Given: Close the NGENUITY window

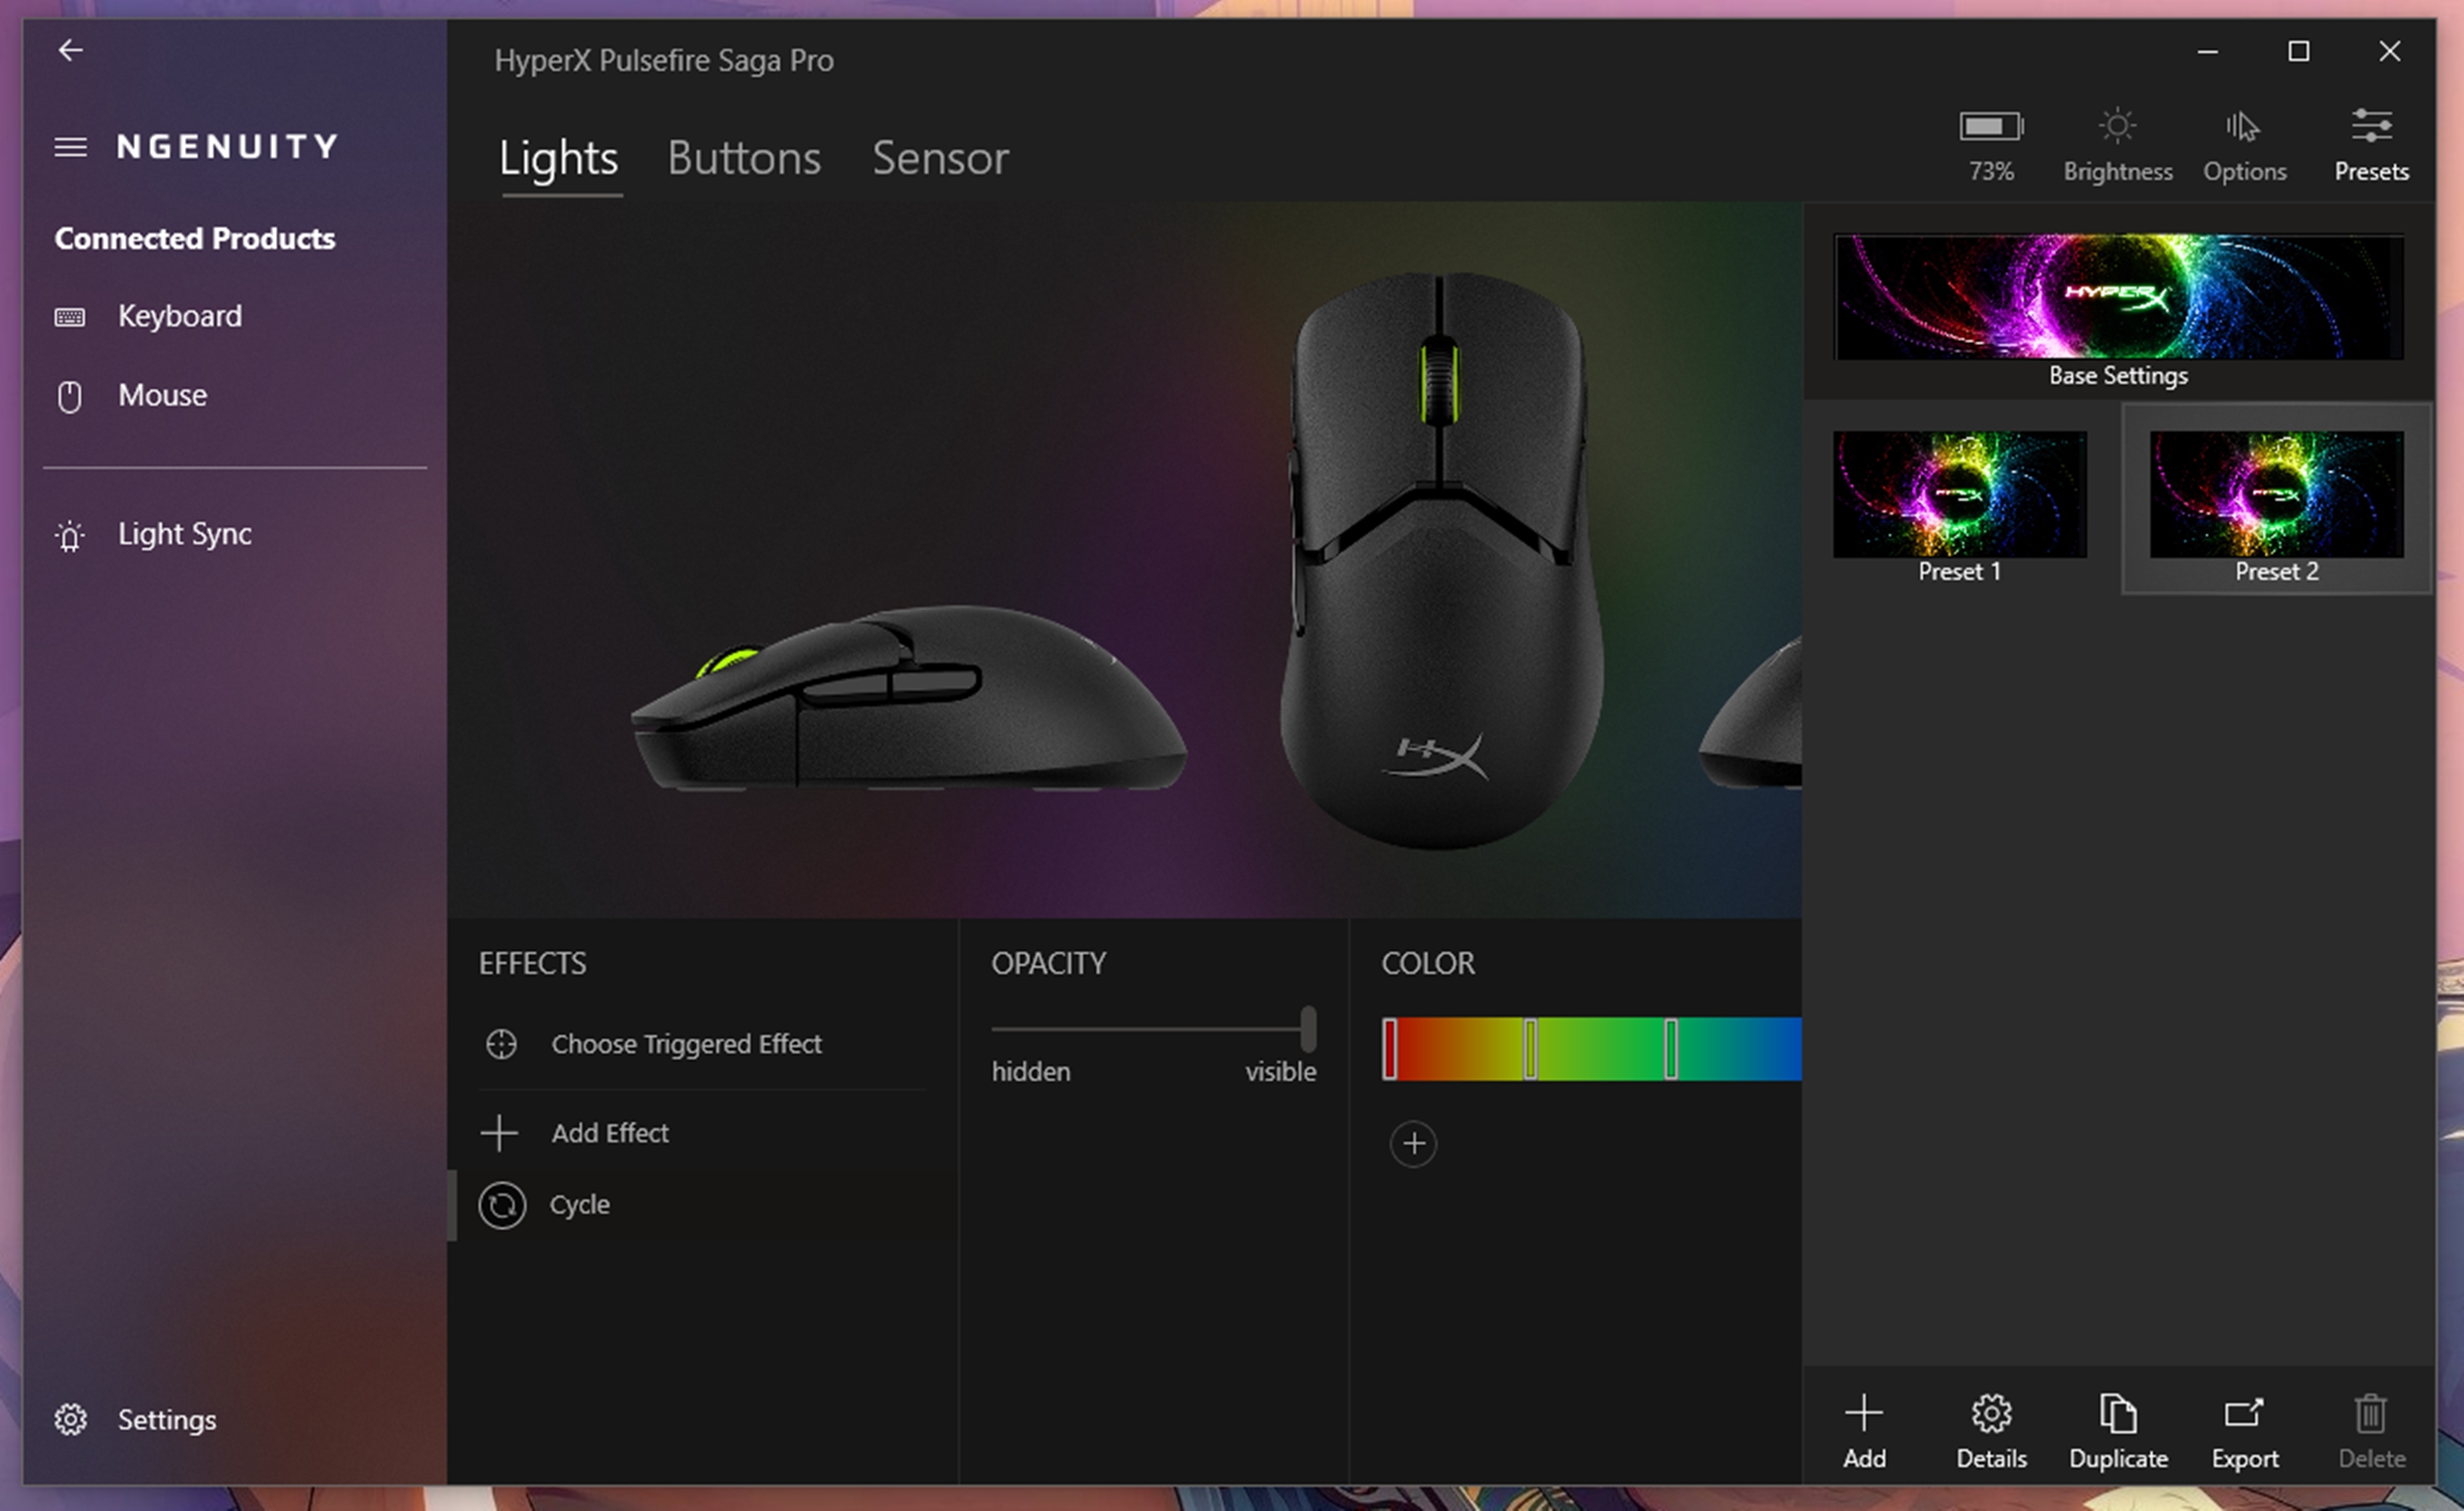Looking at the screenshot, I should (x=2390, y=51).
